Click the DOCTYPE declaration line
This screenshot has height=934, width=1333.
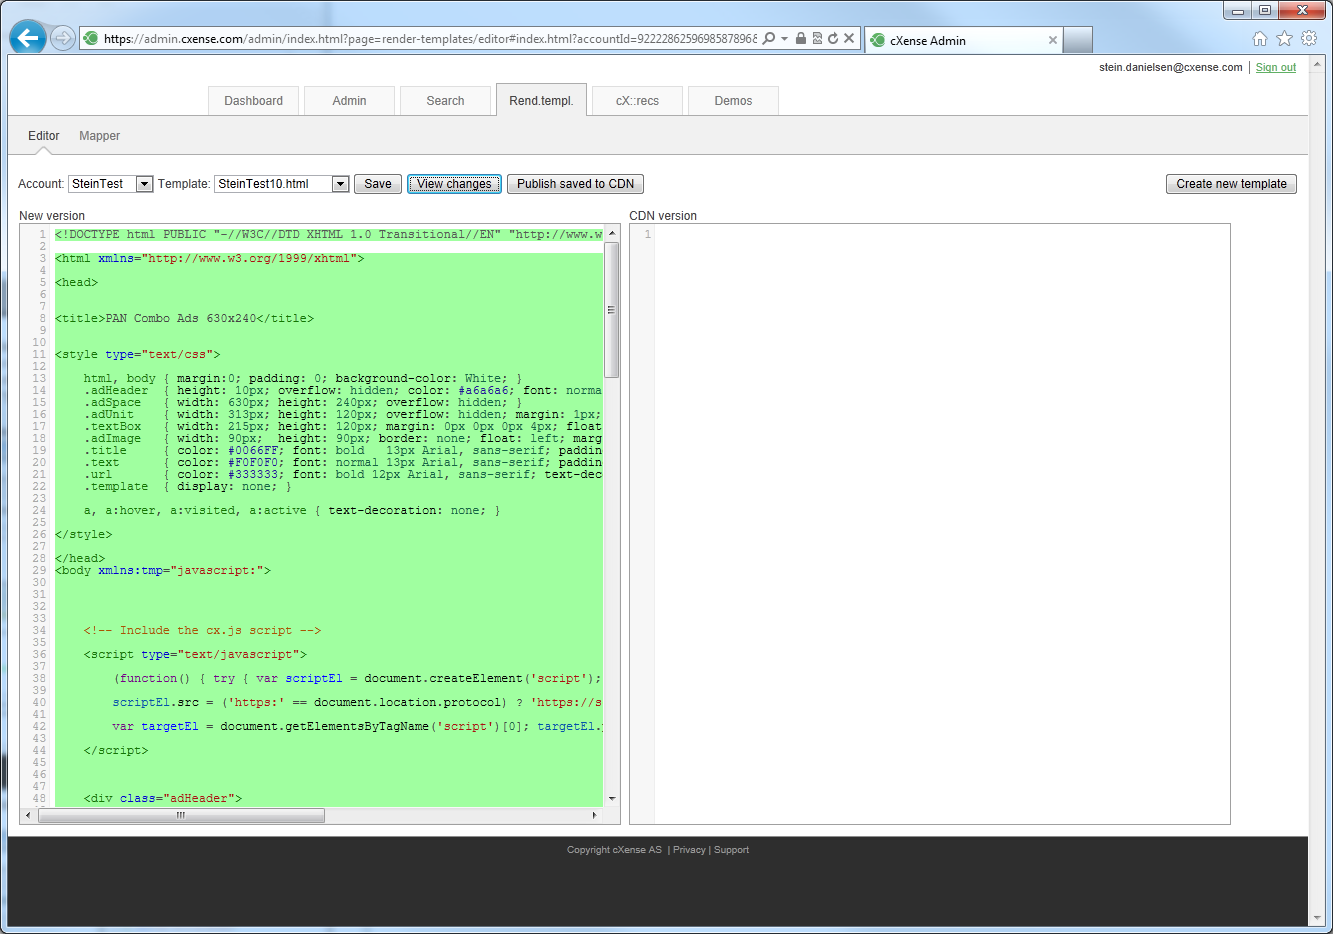[329, 234]
